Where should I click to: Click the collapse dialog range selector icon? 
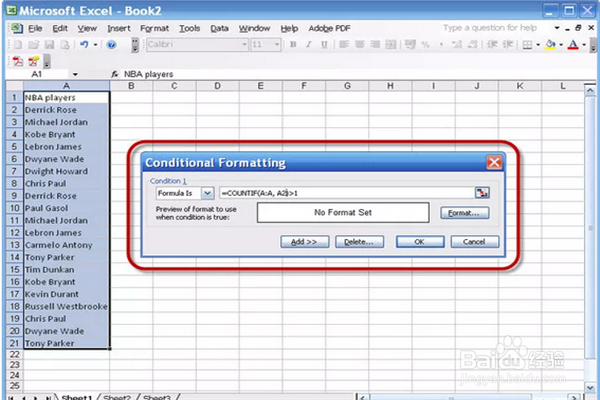tap(482, 193)
